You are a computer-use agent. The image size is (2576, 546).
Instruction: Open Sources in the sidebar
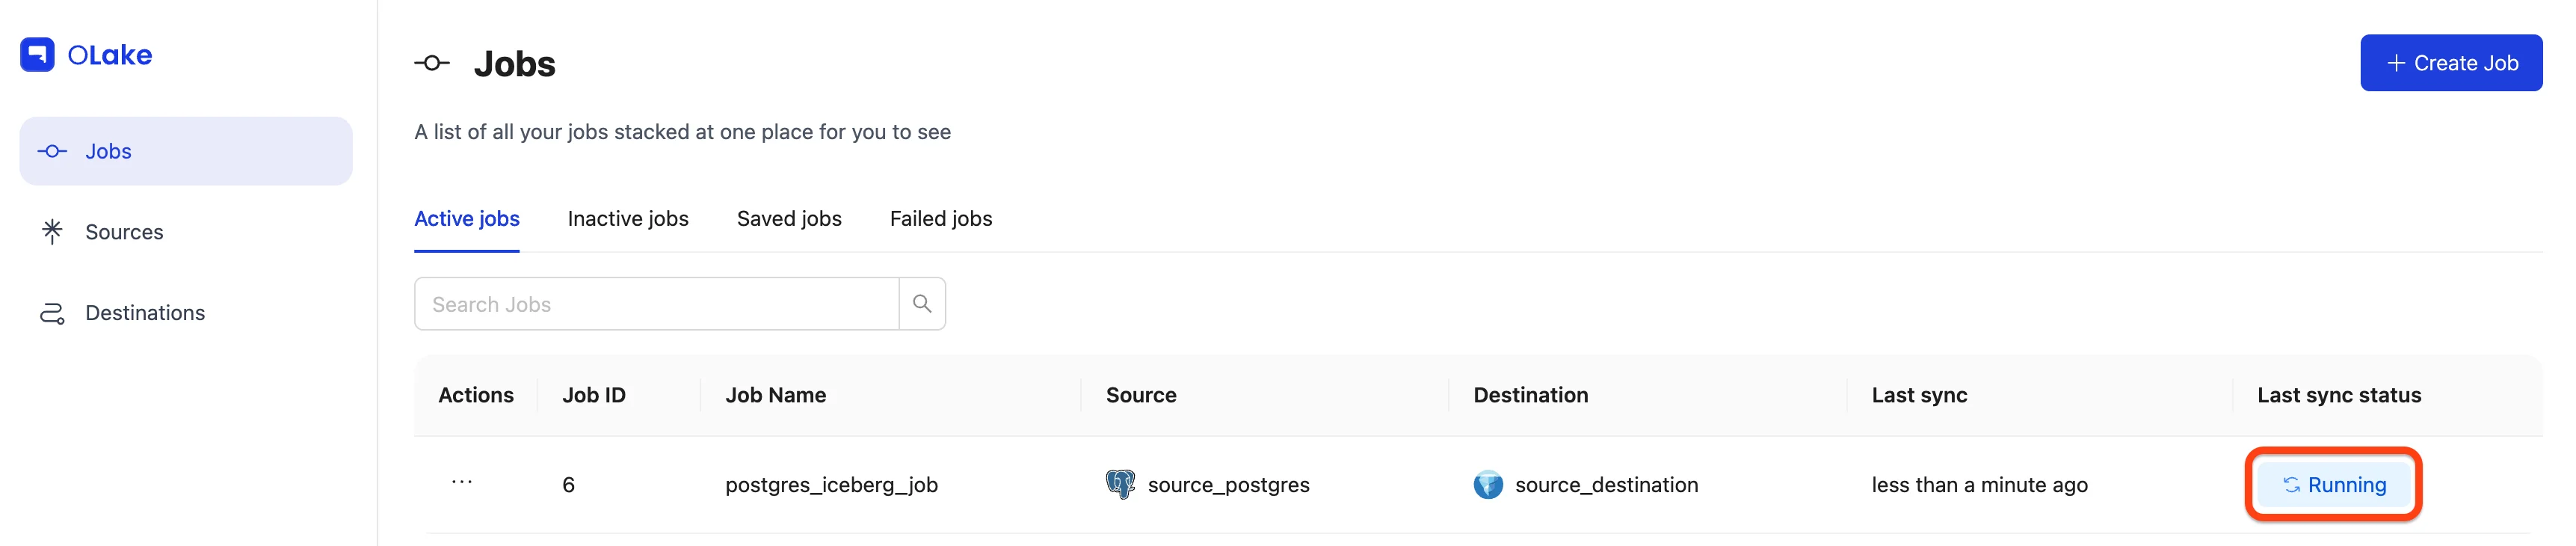(124, 232)
